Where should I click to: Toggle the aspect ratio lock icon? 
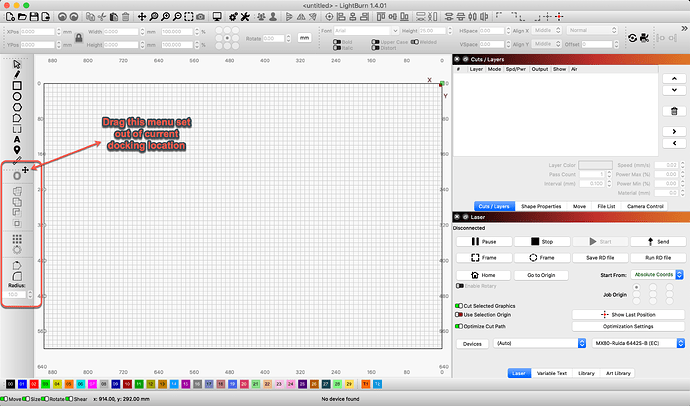click(79, 38)
